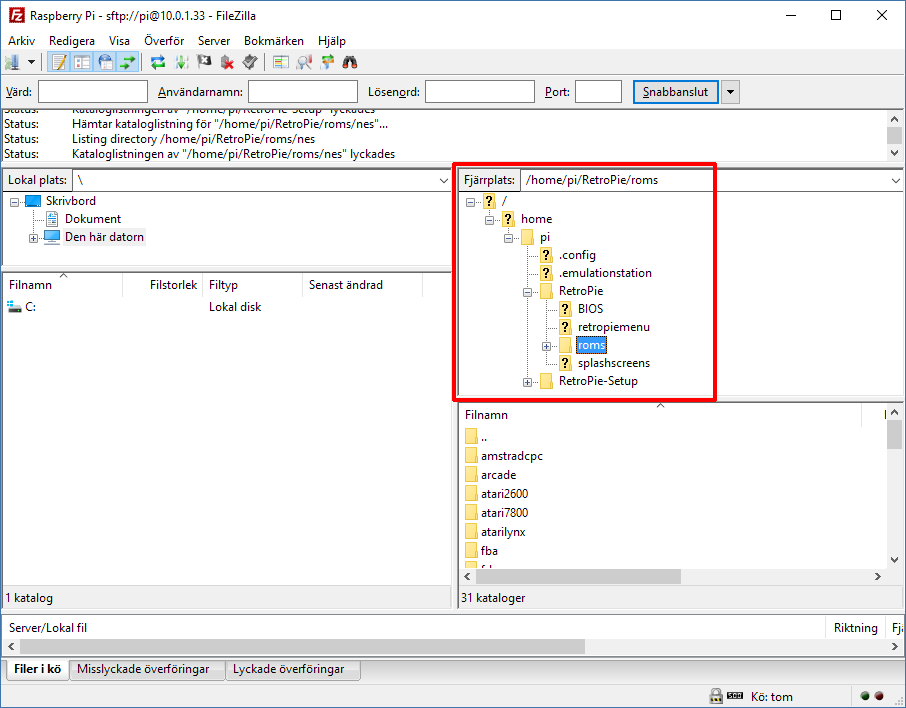Collapse the RetroPie tree node

point(528,292)
